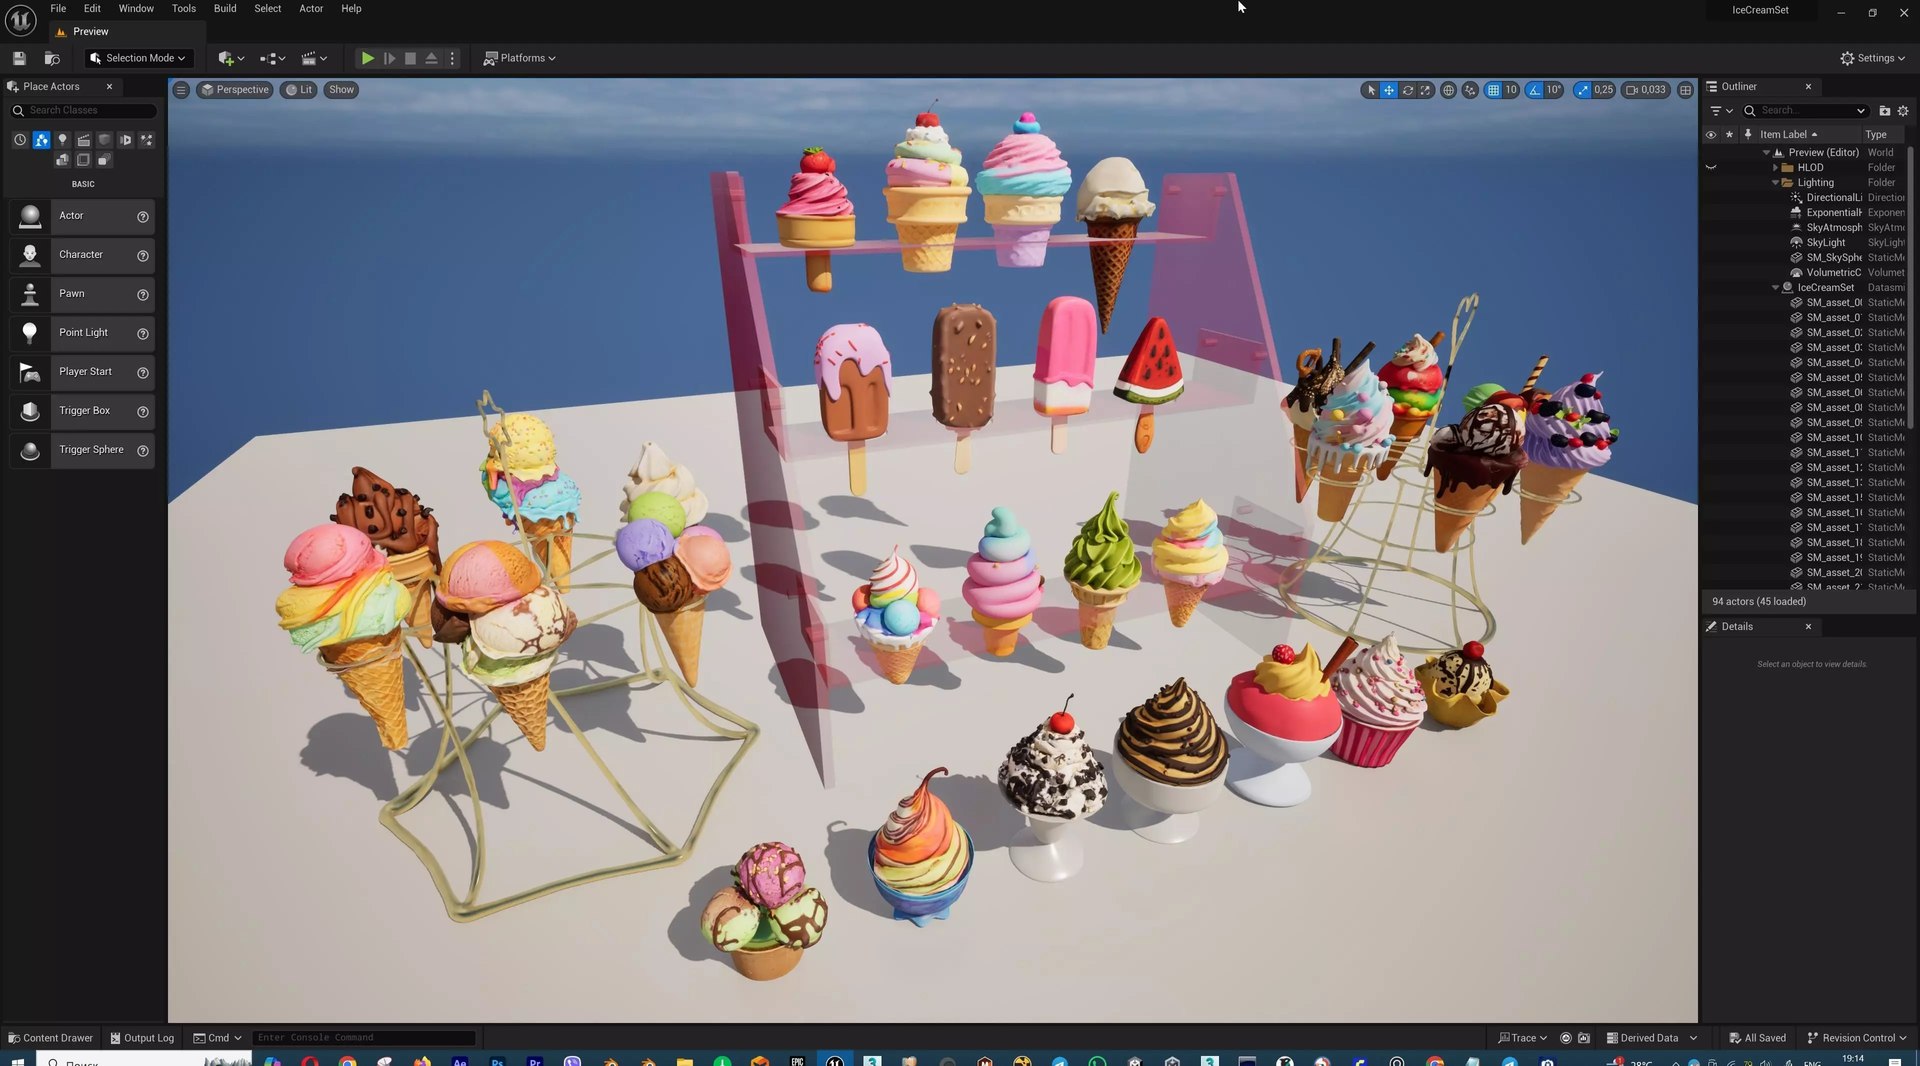The image size is (1920, 1066).
Task: Expand the HLOD folder in Outliner
Action: [x=1775, y=168]
